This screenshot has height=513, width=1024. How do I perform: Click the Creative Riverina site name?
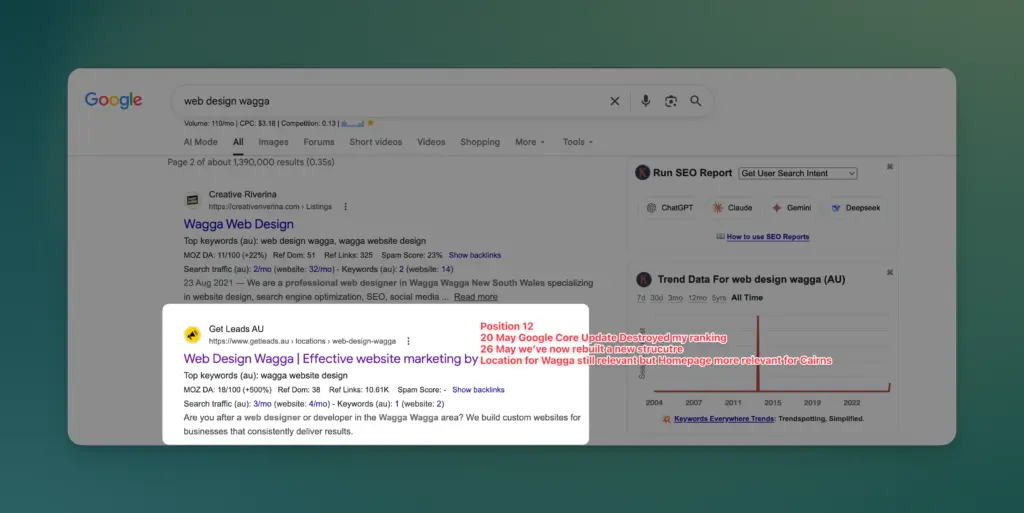coord(242,194)
